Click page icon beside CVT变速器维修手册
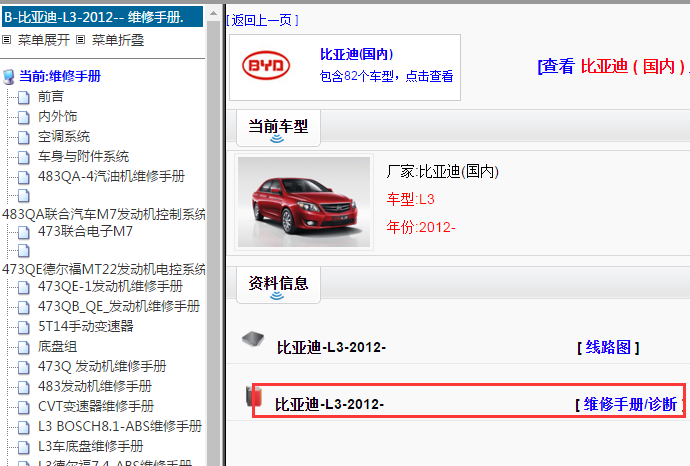 tap(24, 407)
